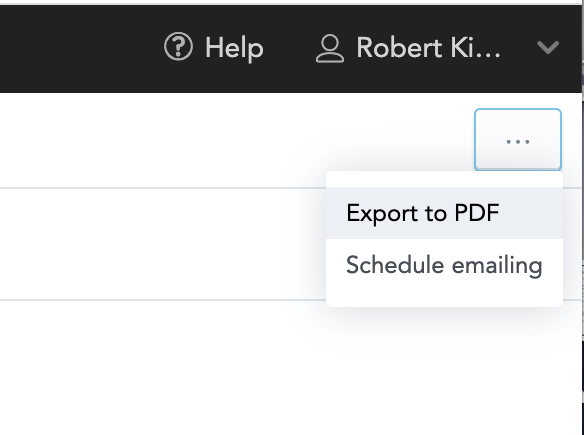Click the three-dot ellipsis icon
Screen dimensions: 584x435
click(518, 142)
